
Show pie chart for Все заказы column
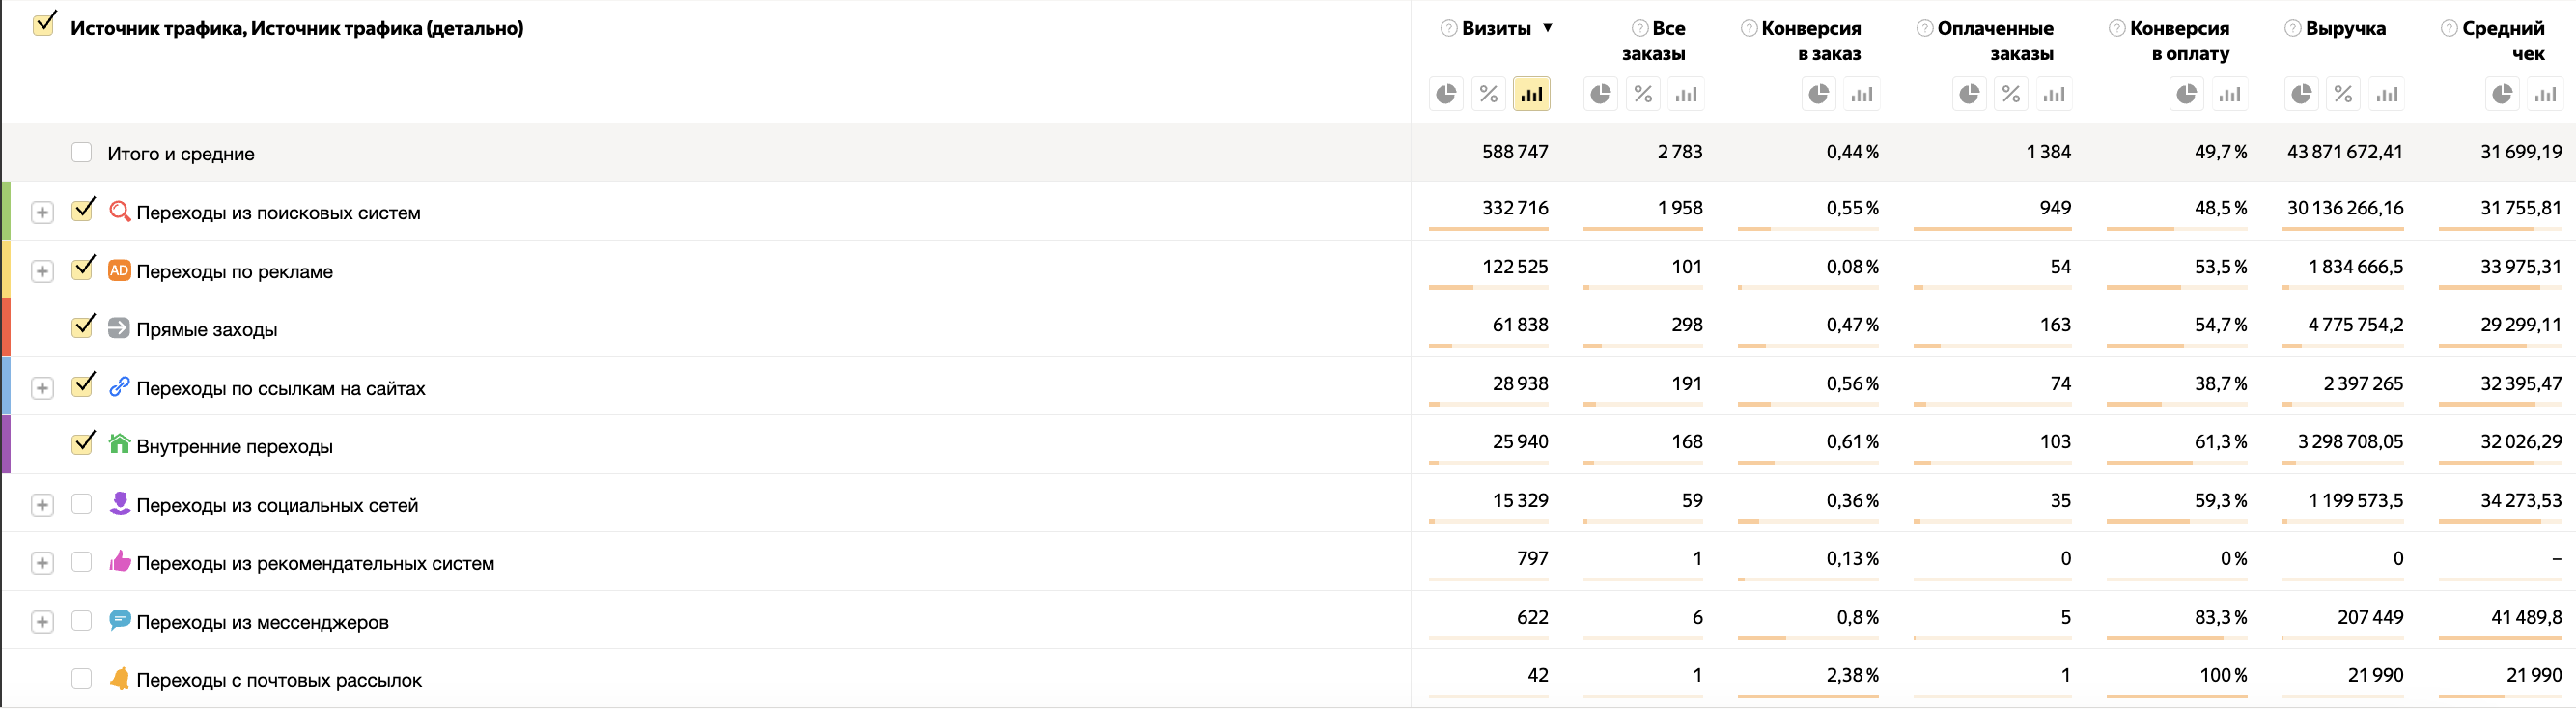click(1600, 94)
